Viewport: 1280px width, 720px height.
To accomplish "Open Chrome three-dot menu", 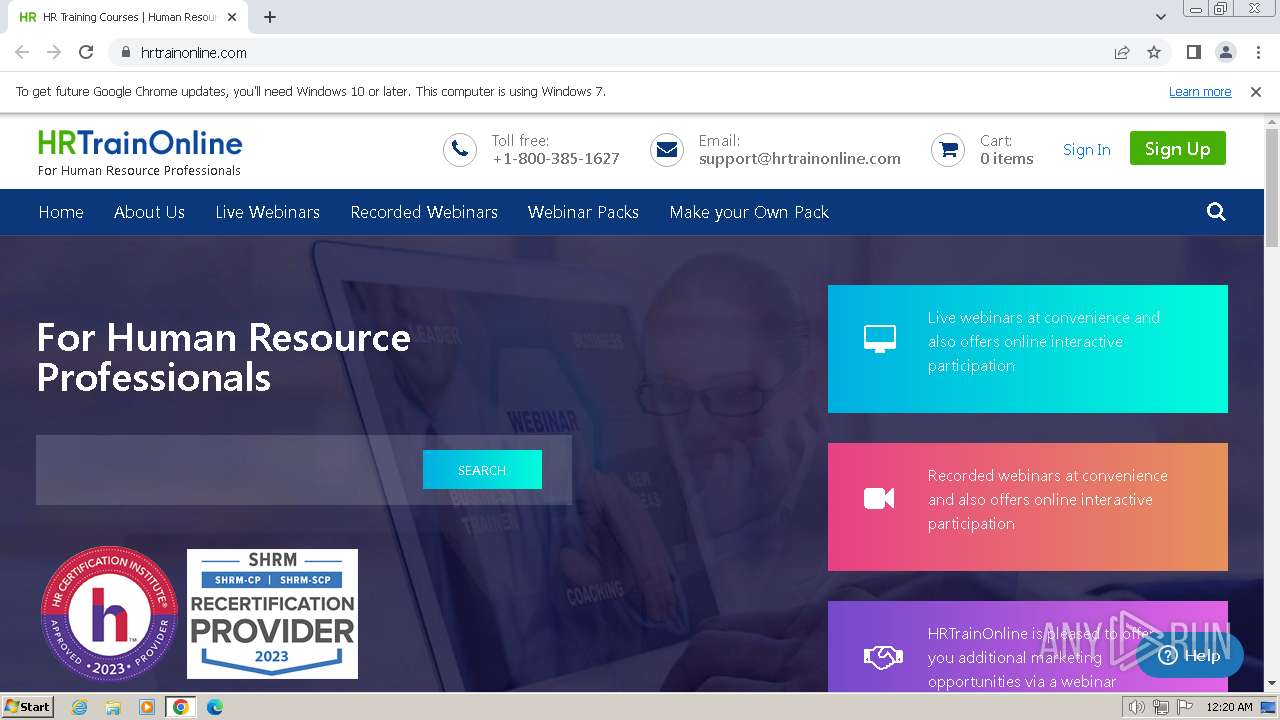I will [1258, 52].
